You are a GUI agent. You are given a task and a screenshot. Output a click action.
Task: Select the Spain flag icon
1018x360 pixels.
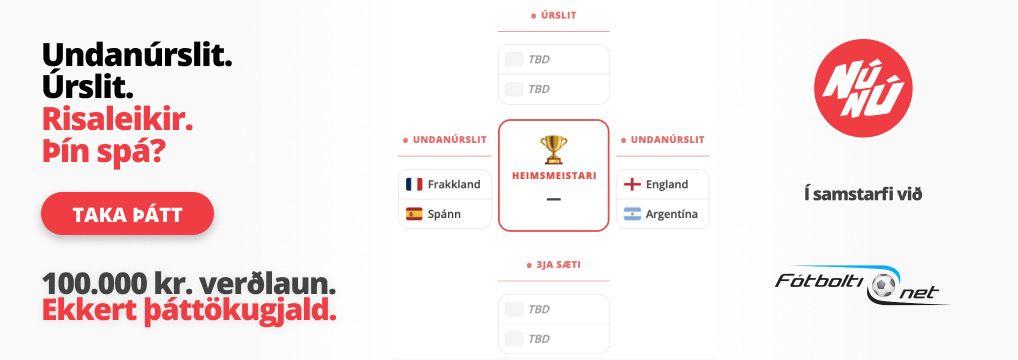coord(414,214)
